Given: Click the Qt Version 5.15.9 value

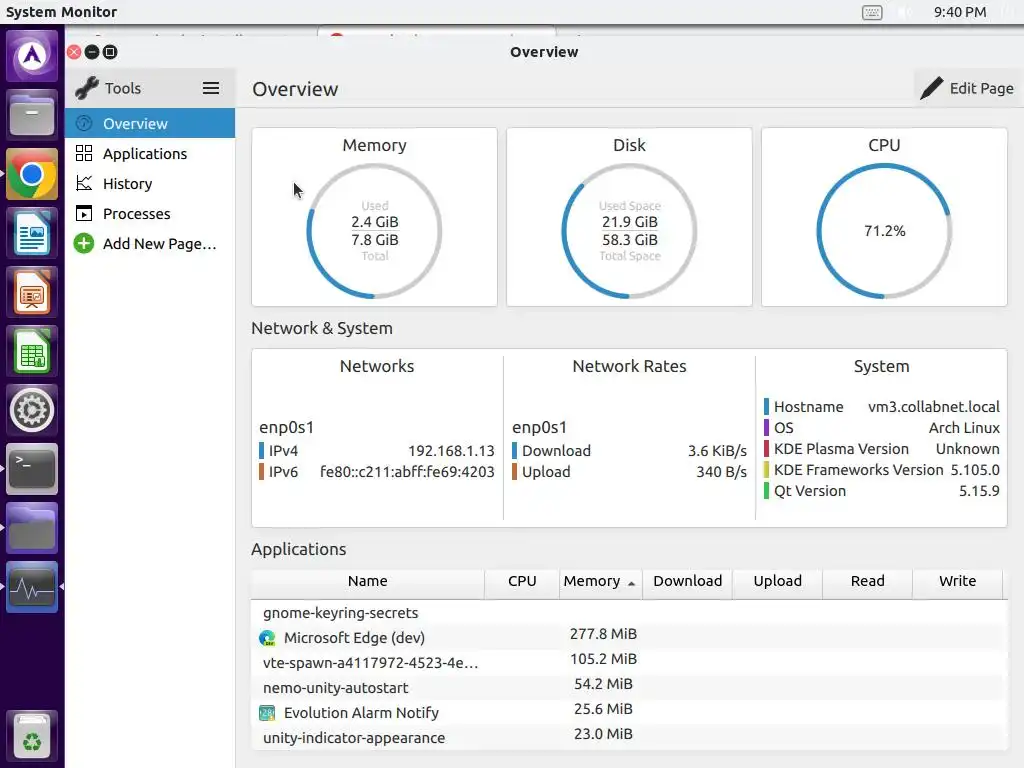Looking at the screenshot, I should 979,490.
